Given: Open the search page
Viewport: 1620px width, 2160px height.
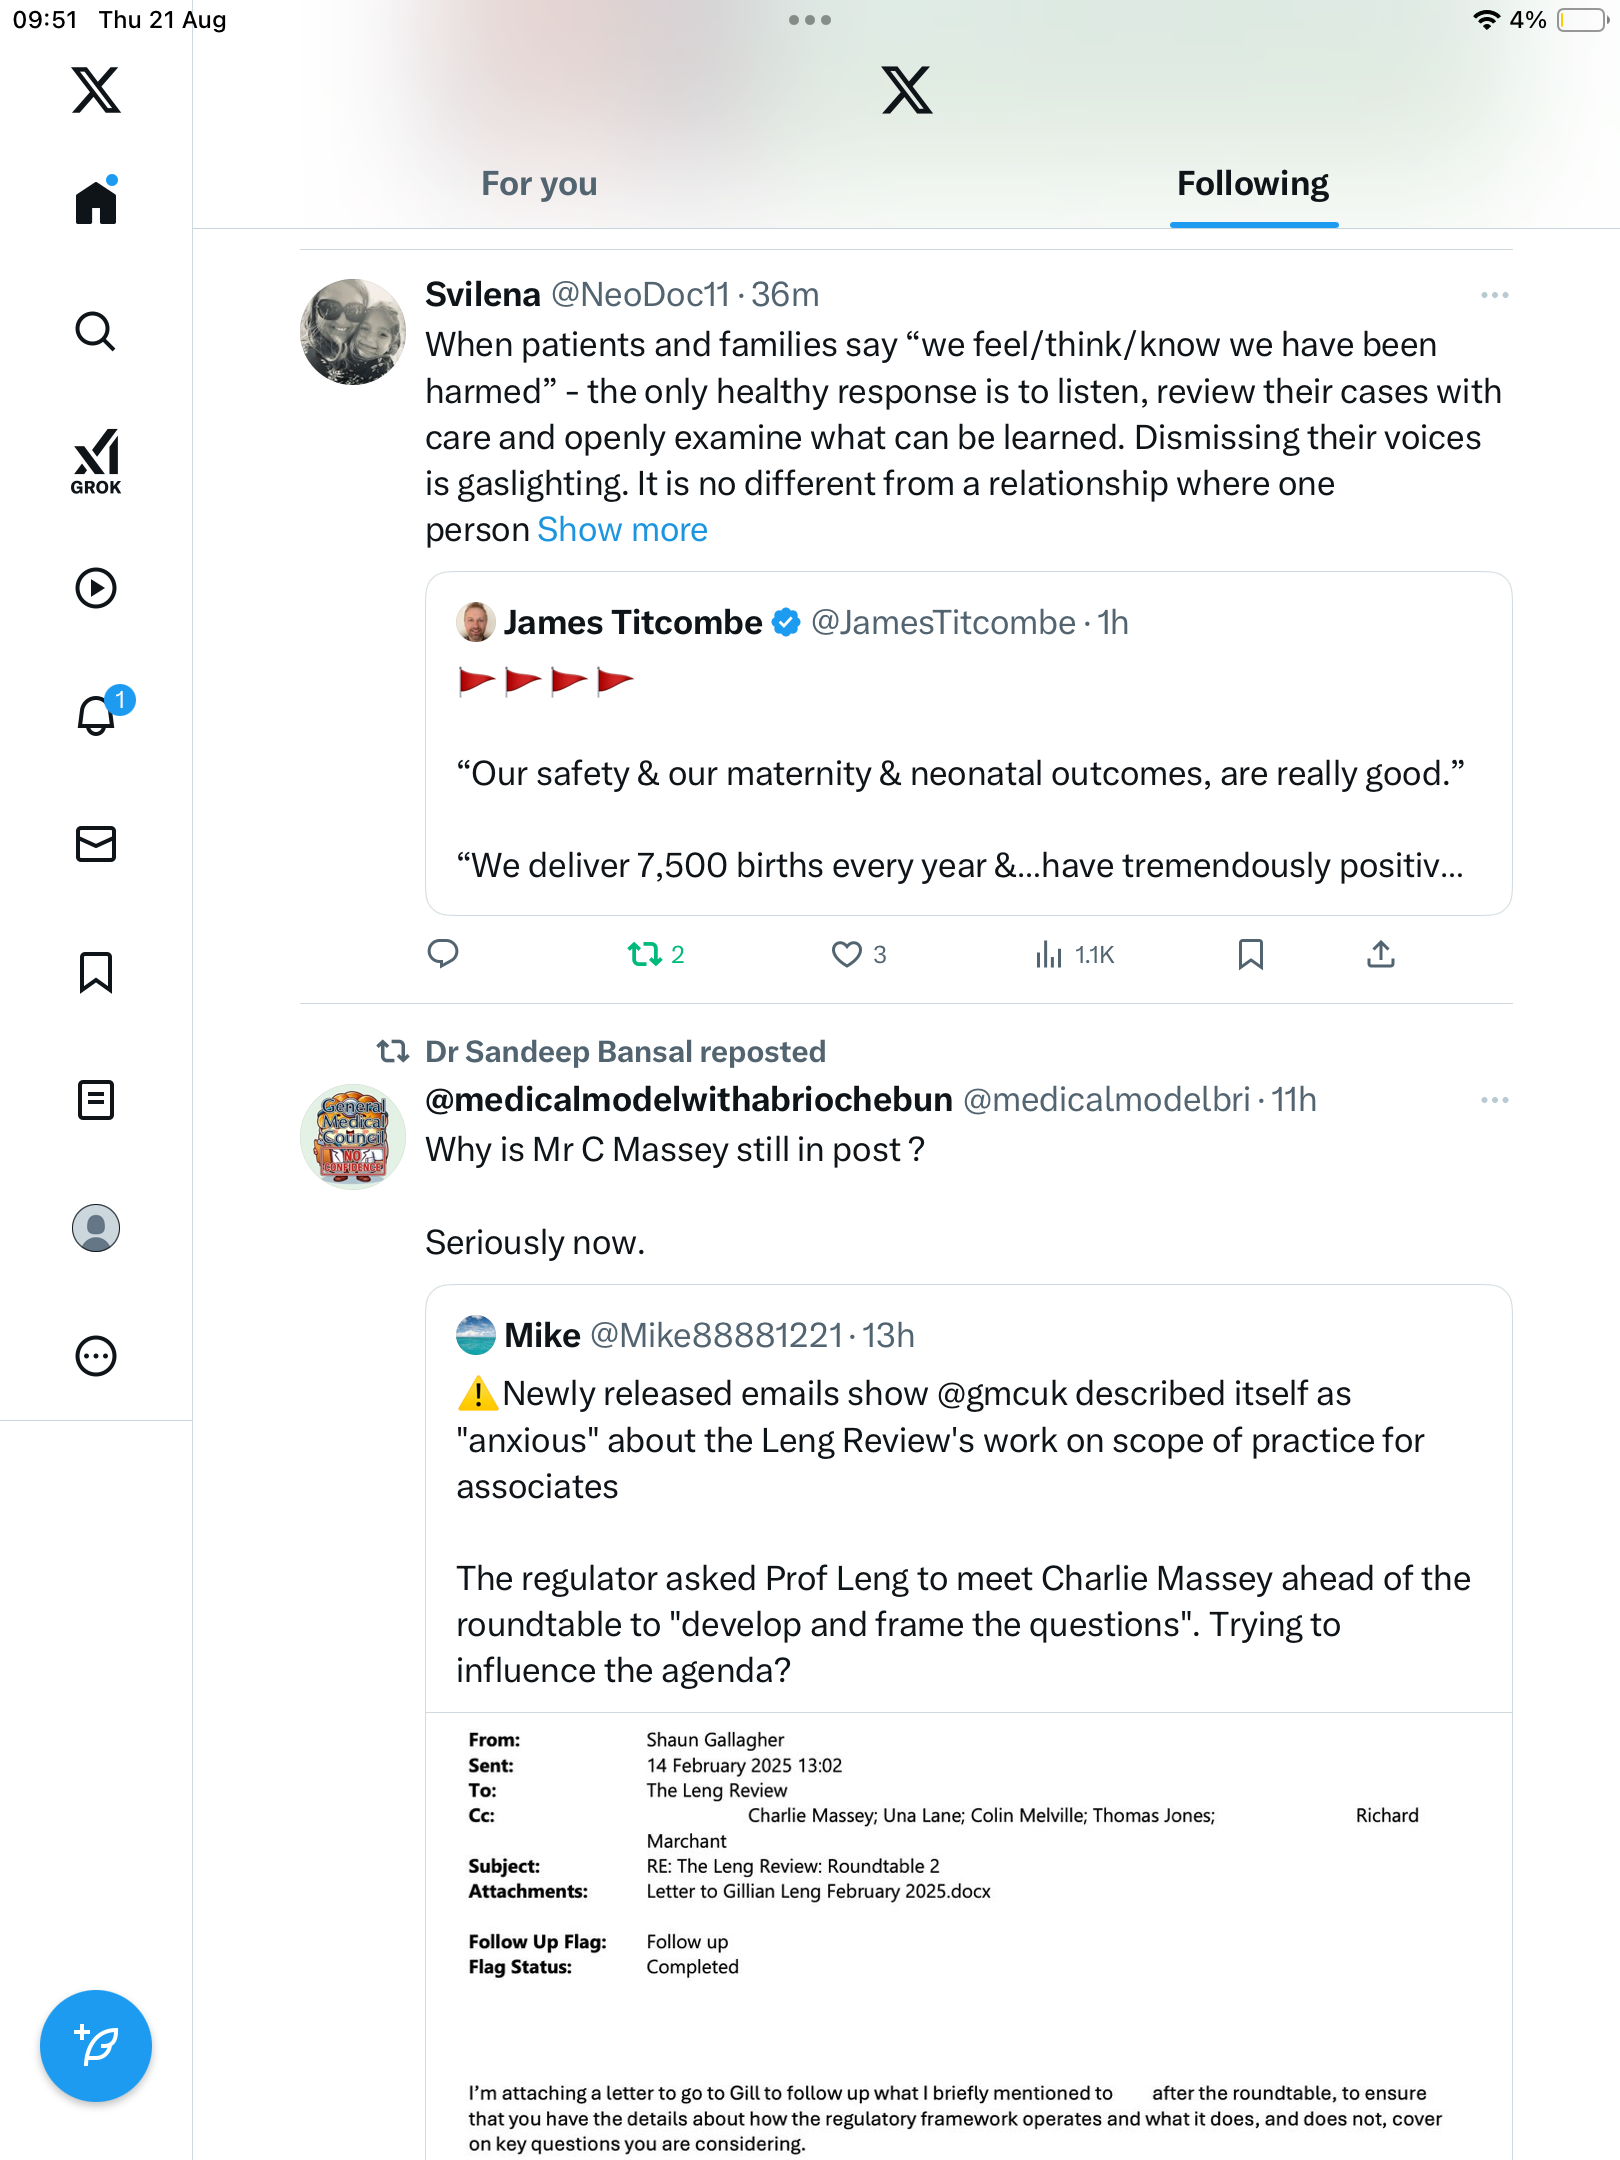Looking at the screenshot, I should pyautogui.click(x=96, y=331).
